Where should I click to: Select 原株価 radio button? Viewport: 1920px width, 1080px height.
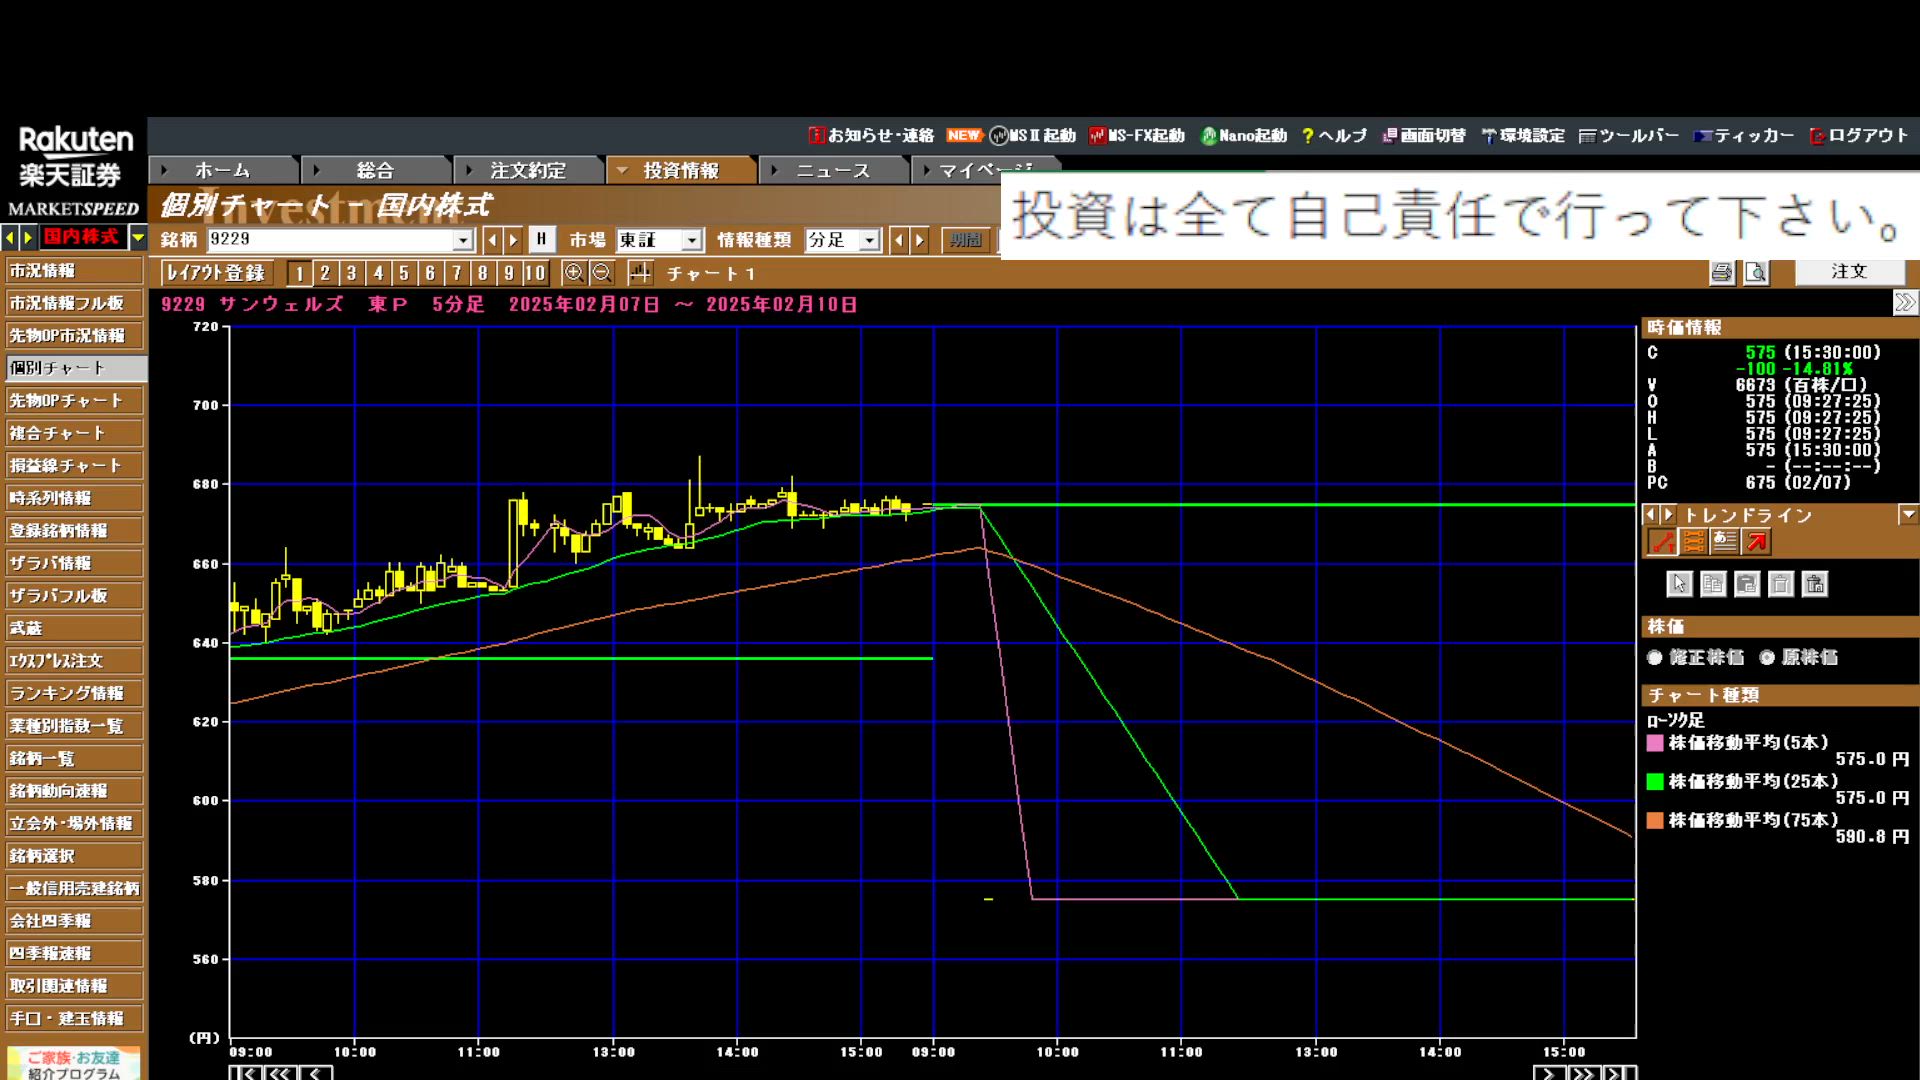point(1767,657)
